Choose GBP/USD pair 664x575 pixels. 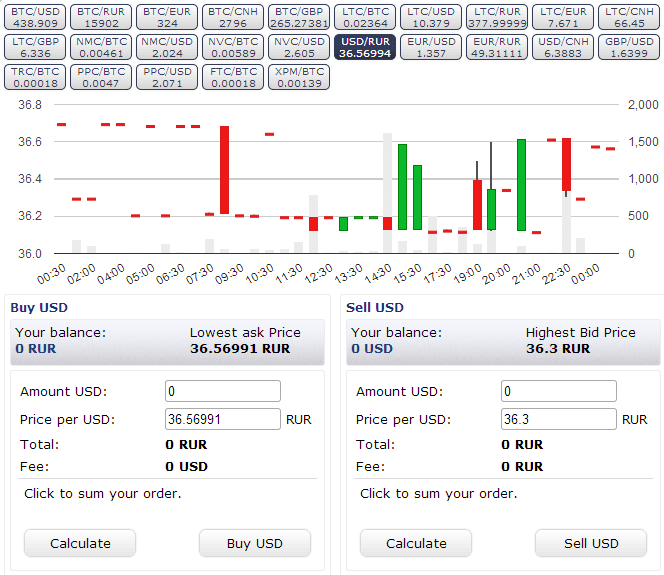click(x=629, y=47)
